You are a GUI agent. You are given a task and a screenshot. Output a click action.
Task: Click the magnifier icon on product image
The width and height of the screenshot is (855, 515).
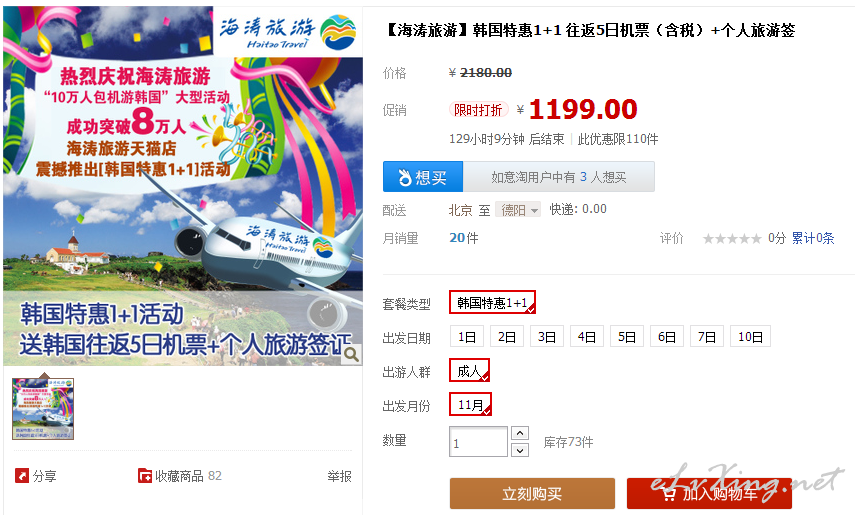[352, 355]
